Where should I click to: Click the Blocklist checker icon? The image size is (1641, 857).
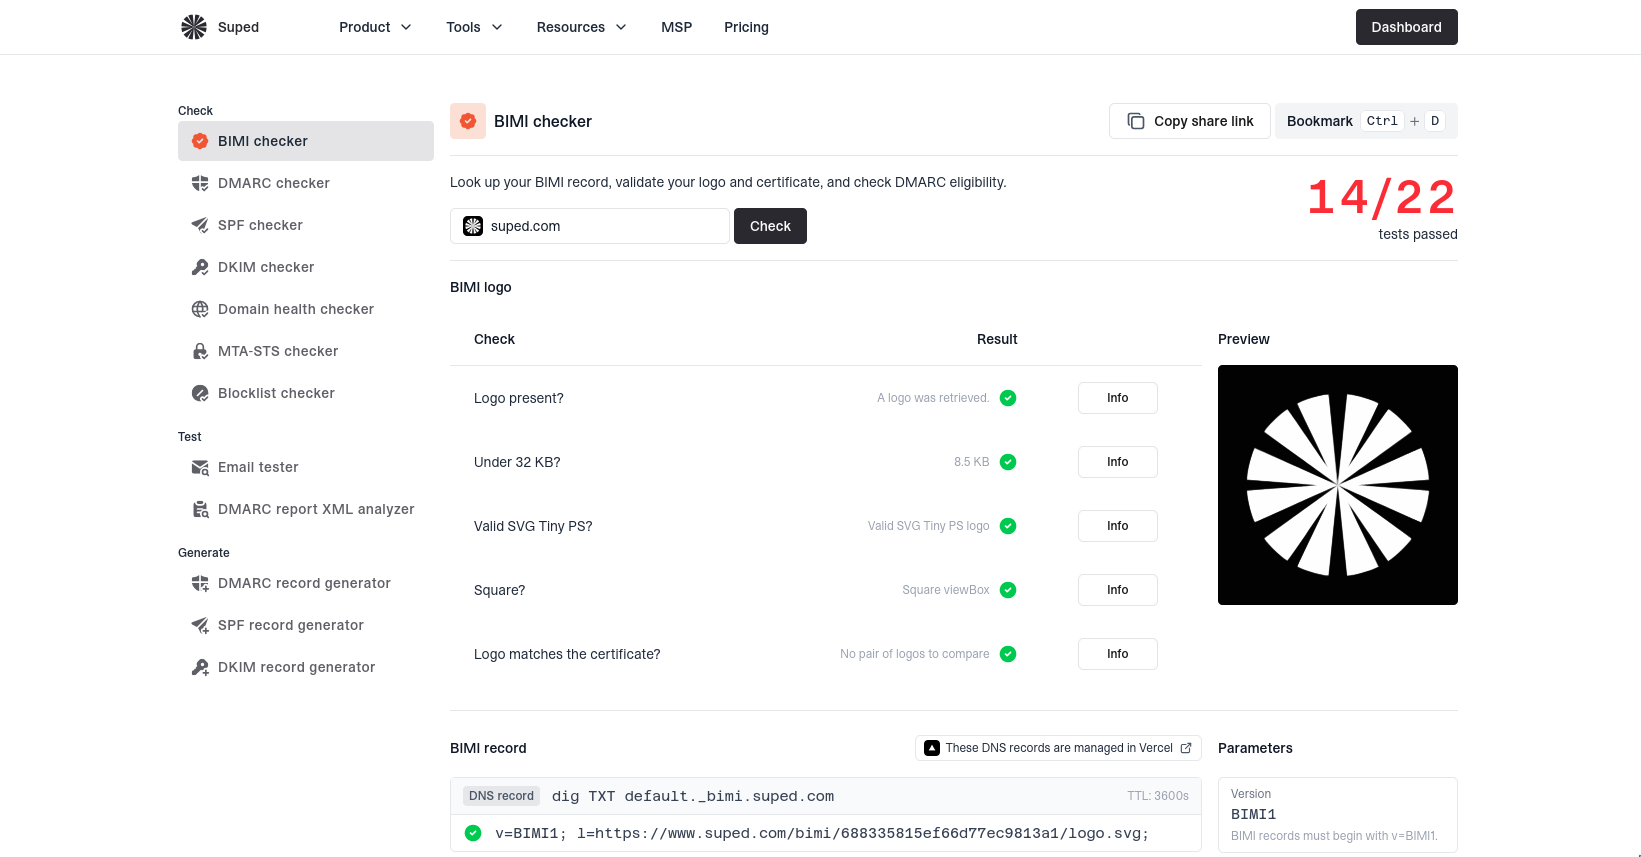(200, 393)
